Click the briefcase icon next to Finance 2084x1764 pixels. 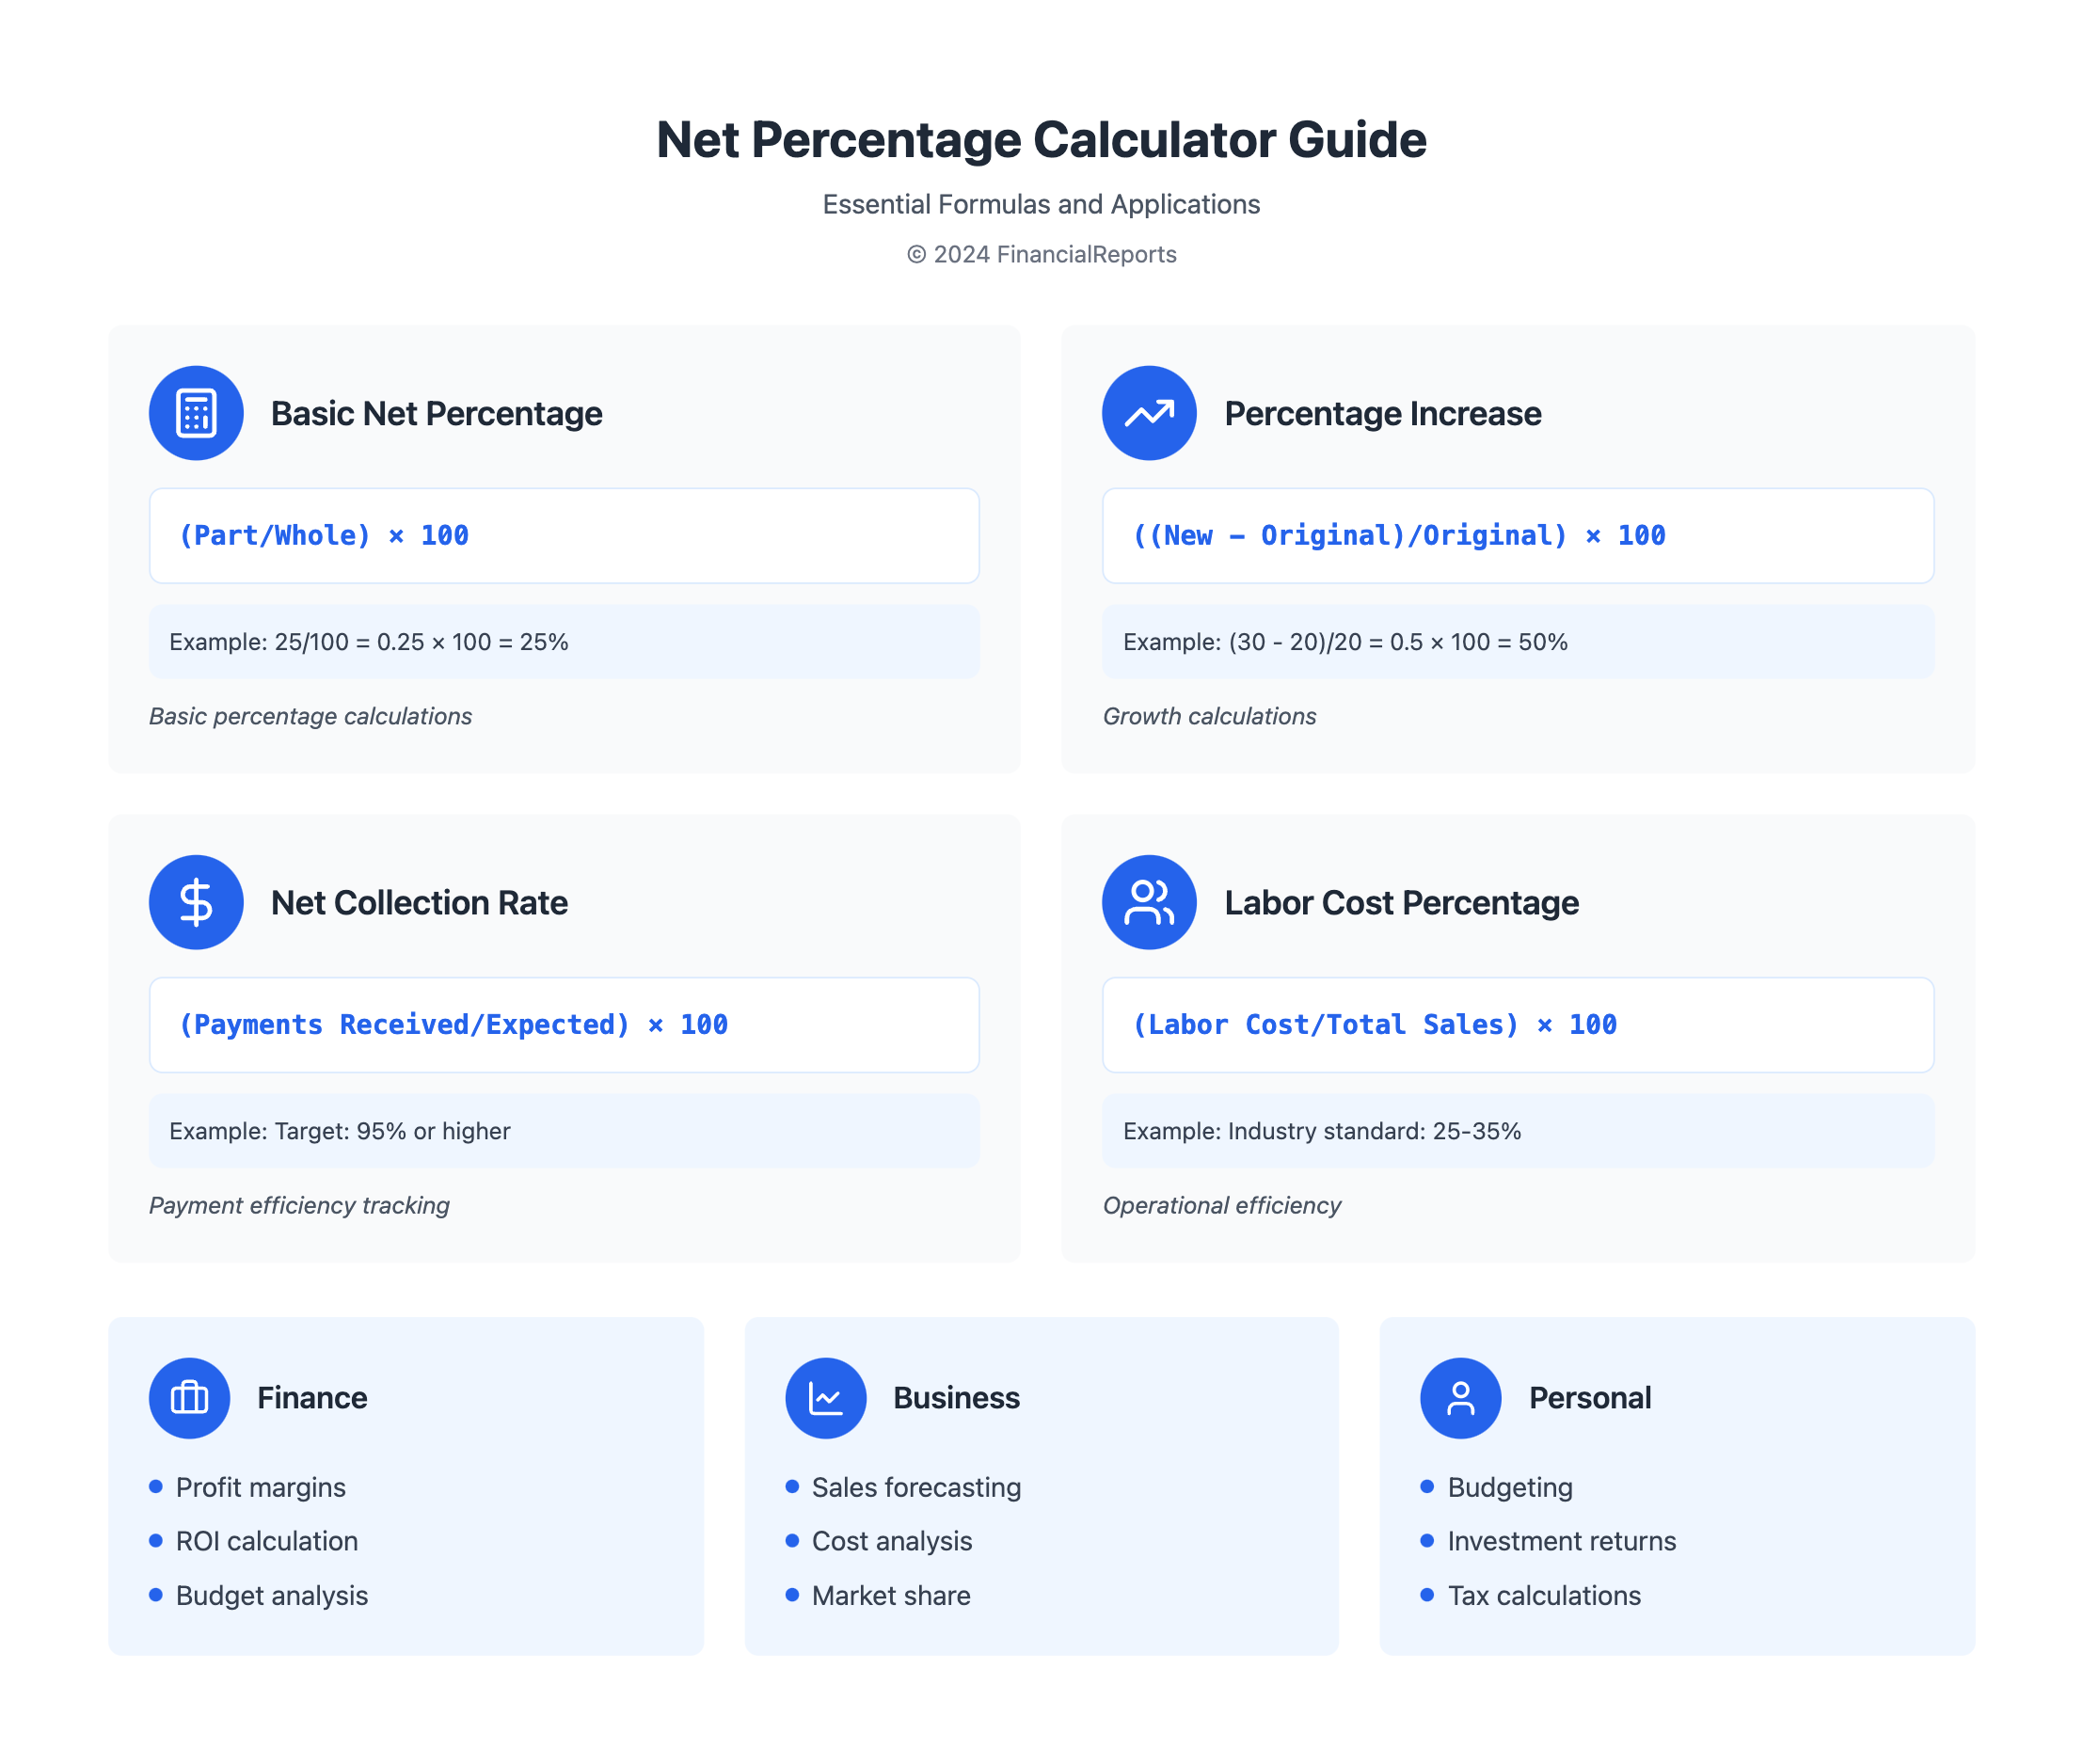(x=189, y=1397)
